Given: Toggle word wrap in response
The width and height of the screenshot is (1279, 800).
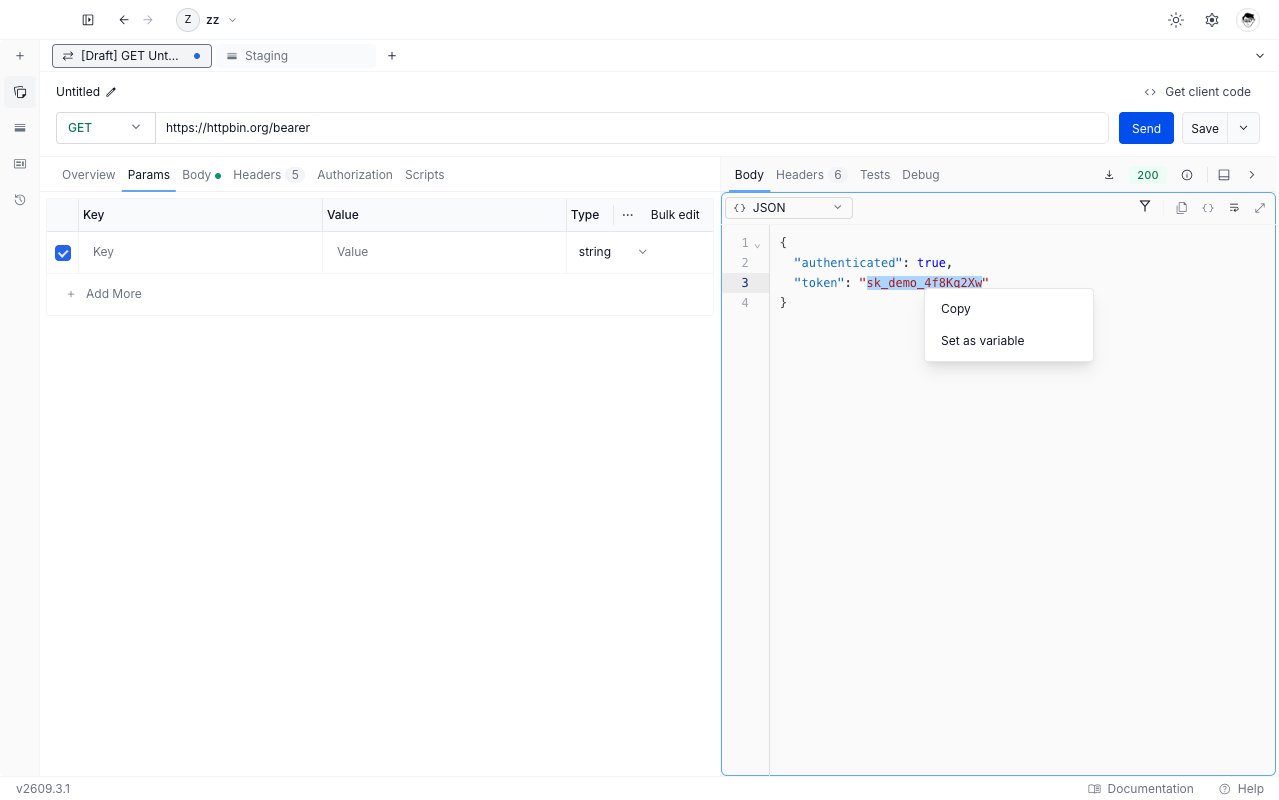Looking at the screenshot, I should [1234, 208].
